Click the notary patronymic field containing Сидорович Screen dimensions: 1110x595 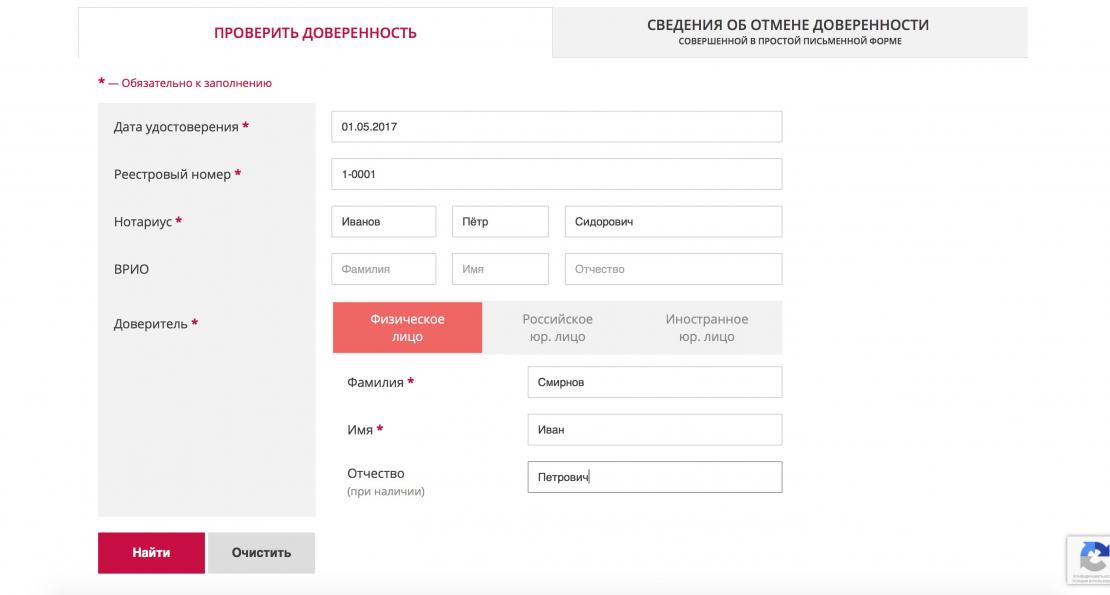coord(673,221)
